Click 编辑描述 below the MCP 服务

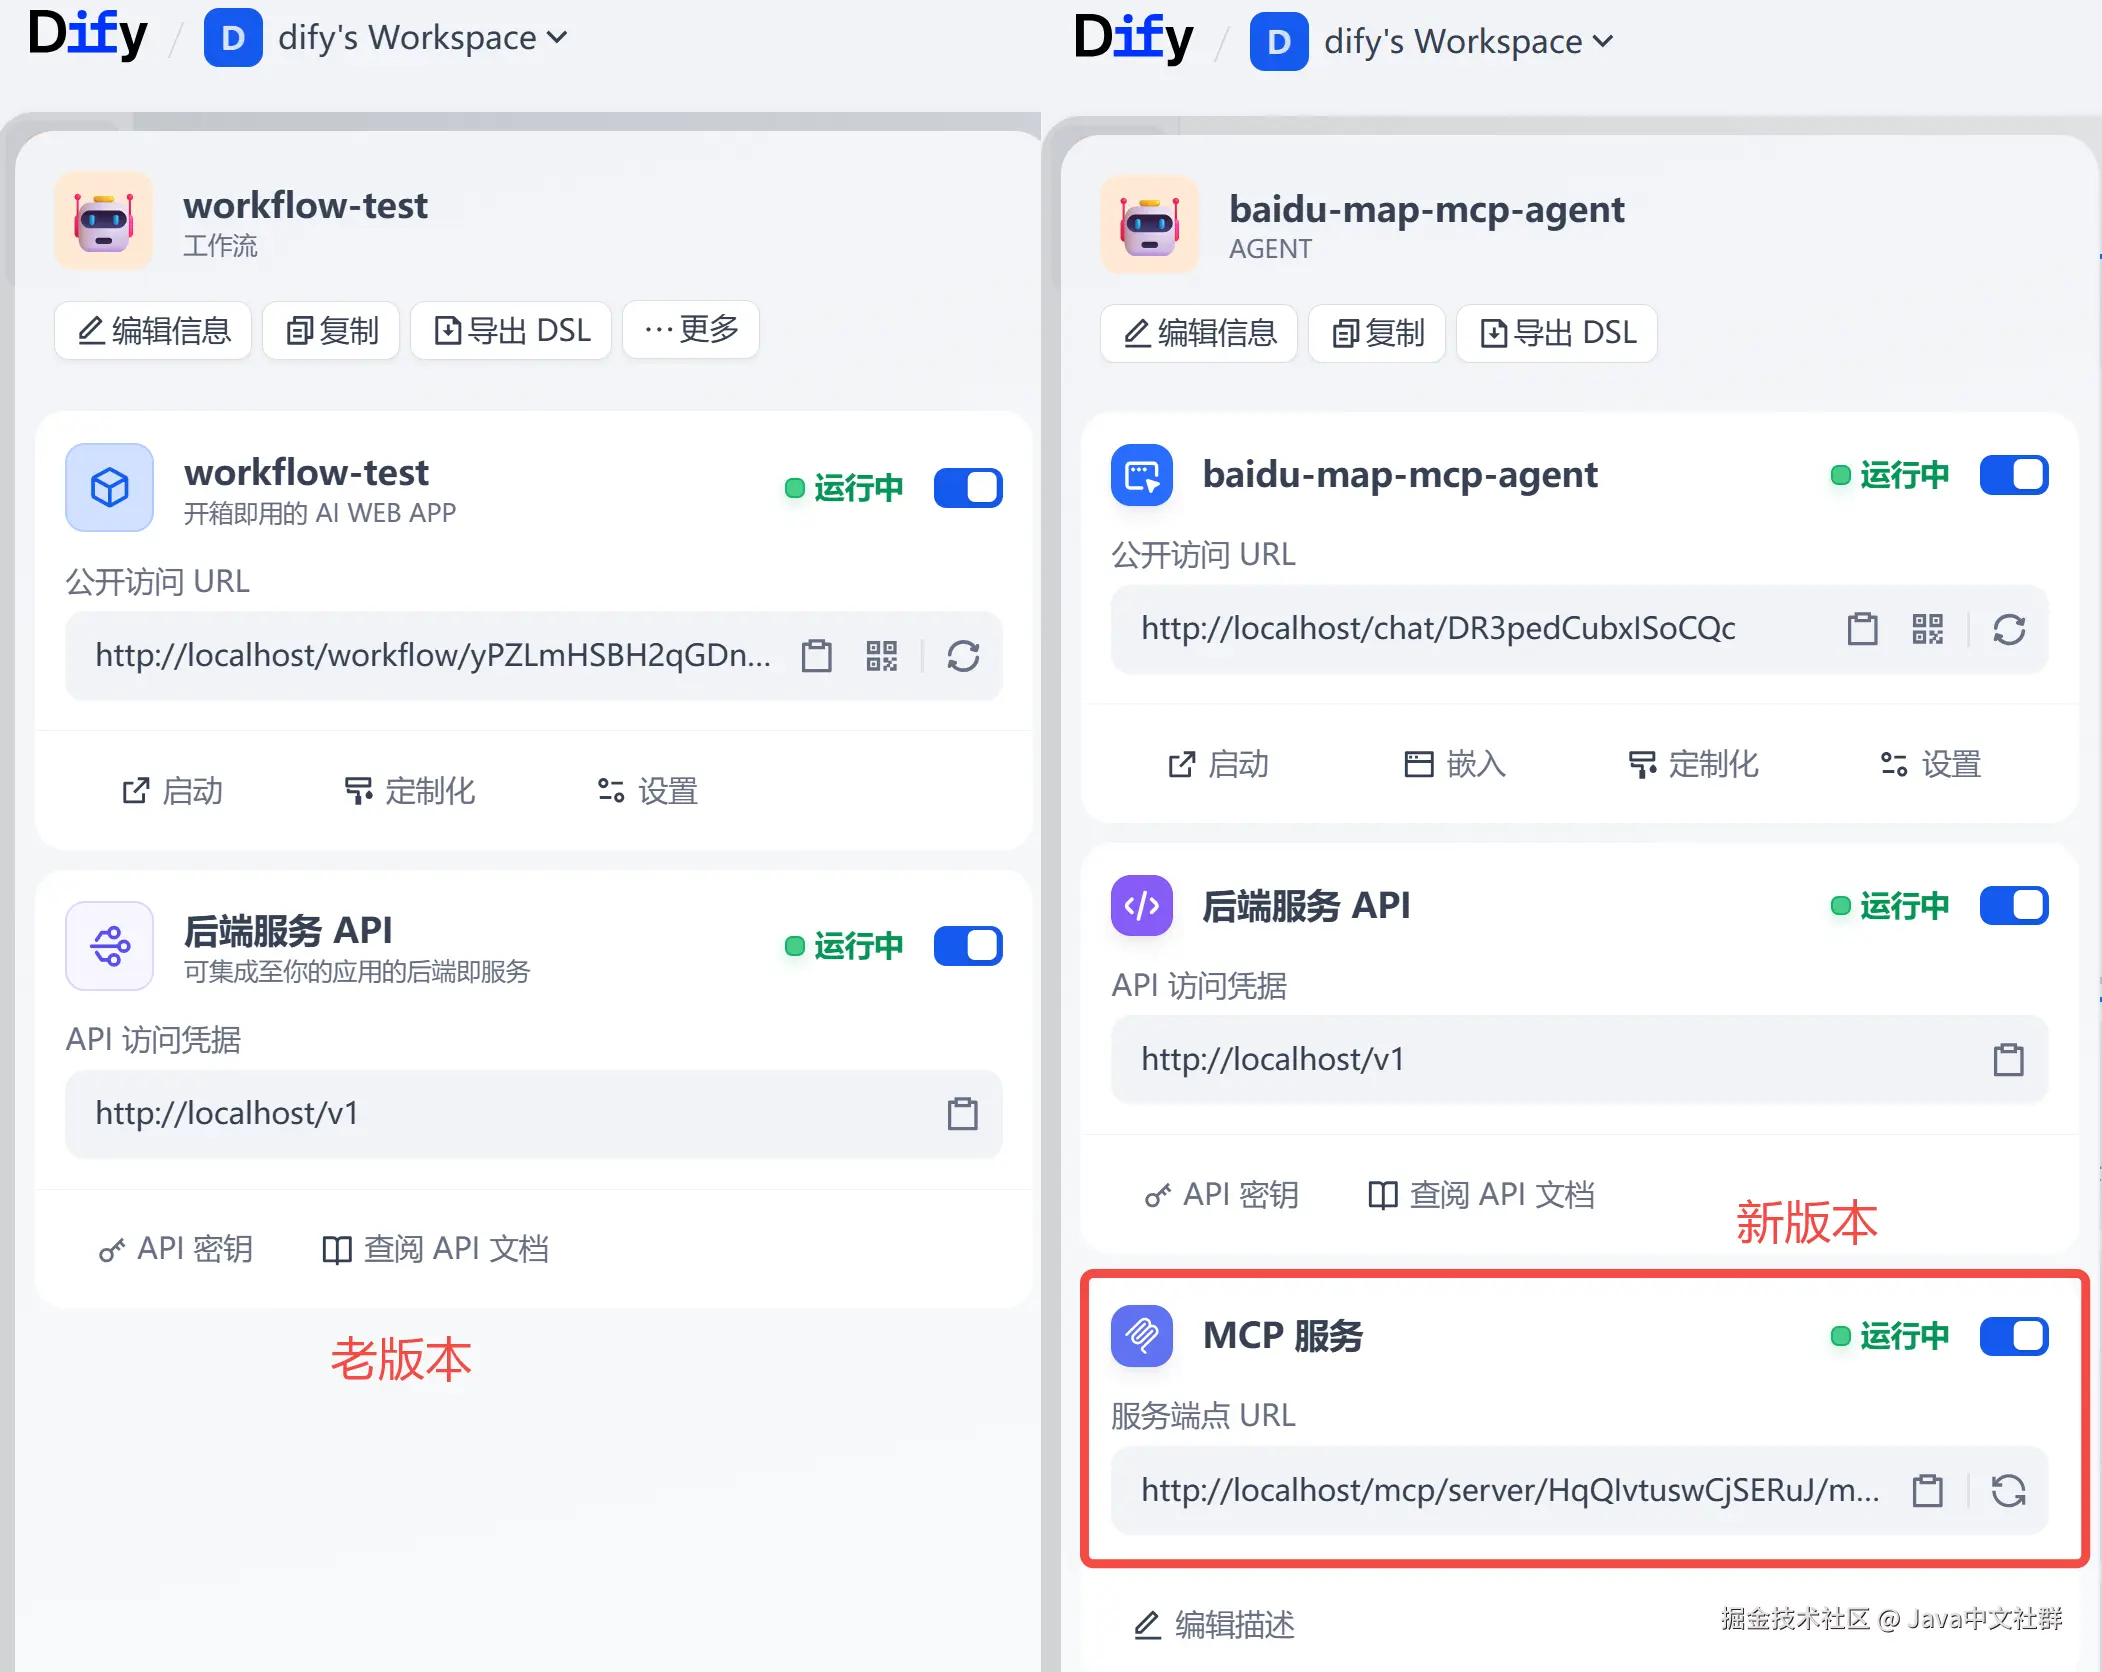pyautogui.click(x=1214, y=1624)
